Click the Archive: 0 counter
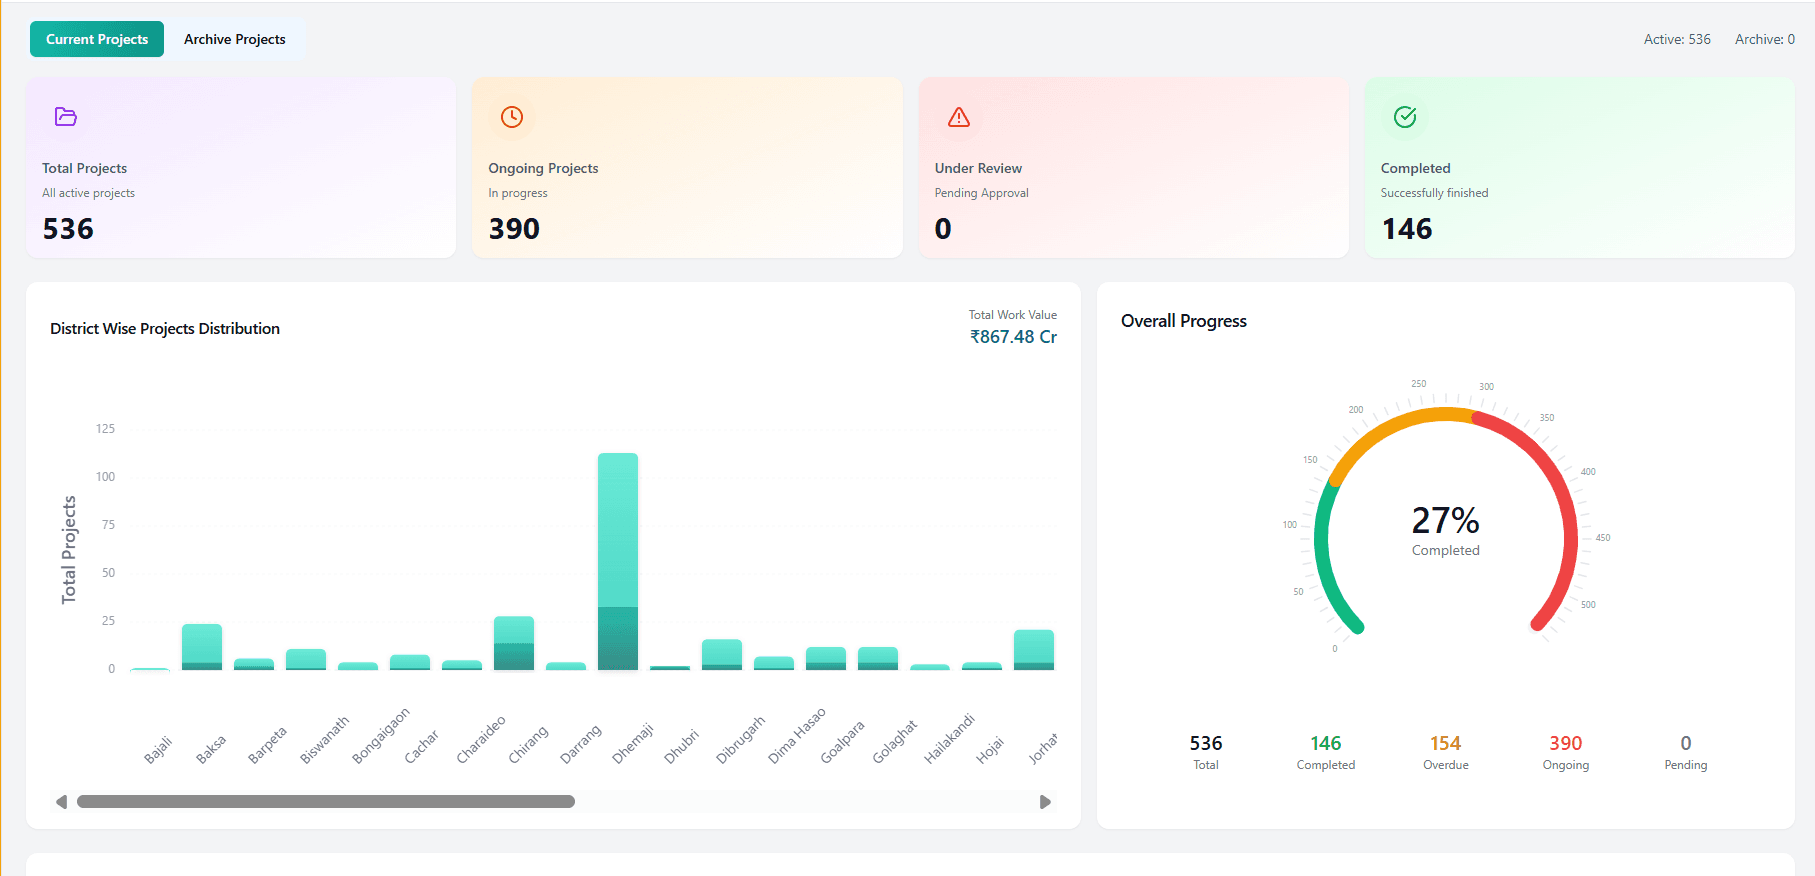1815x876 pixels. 1765,39
